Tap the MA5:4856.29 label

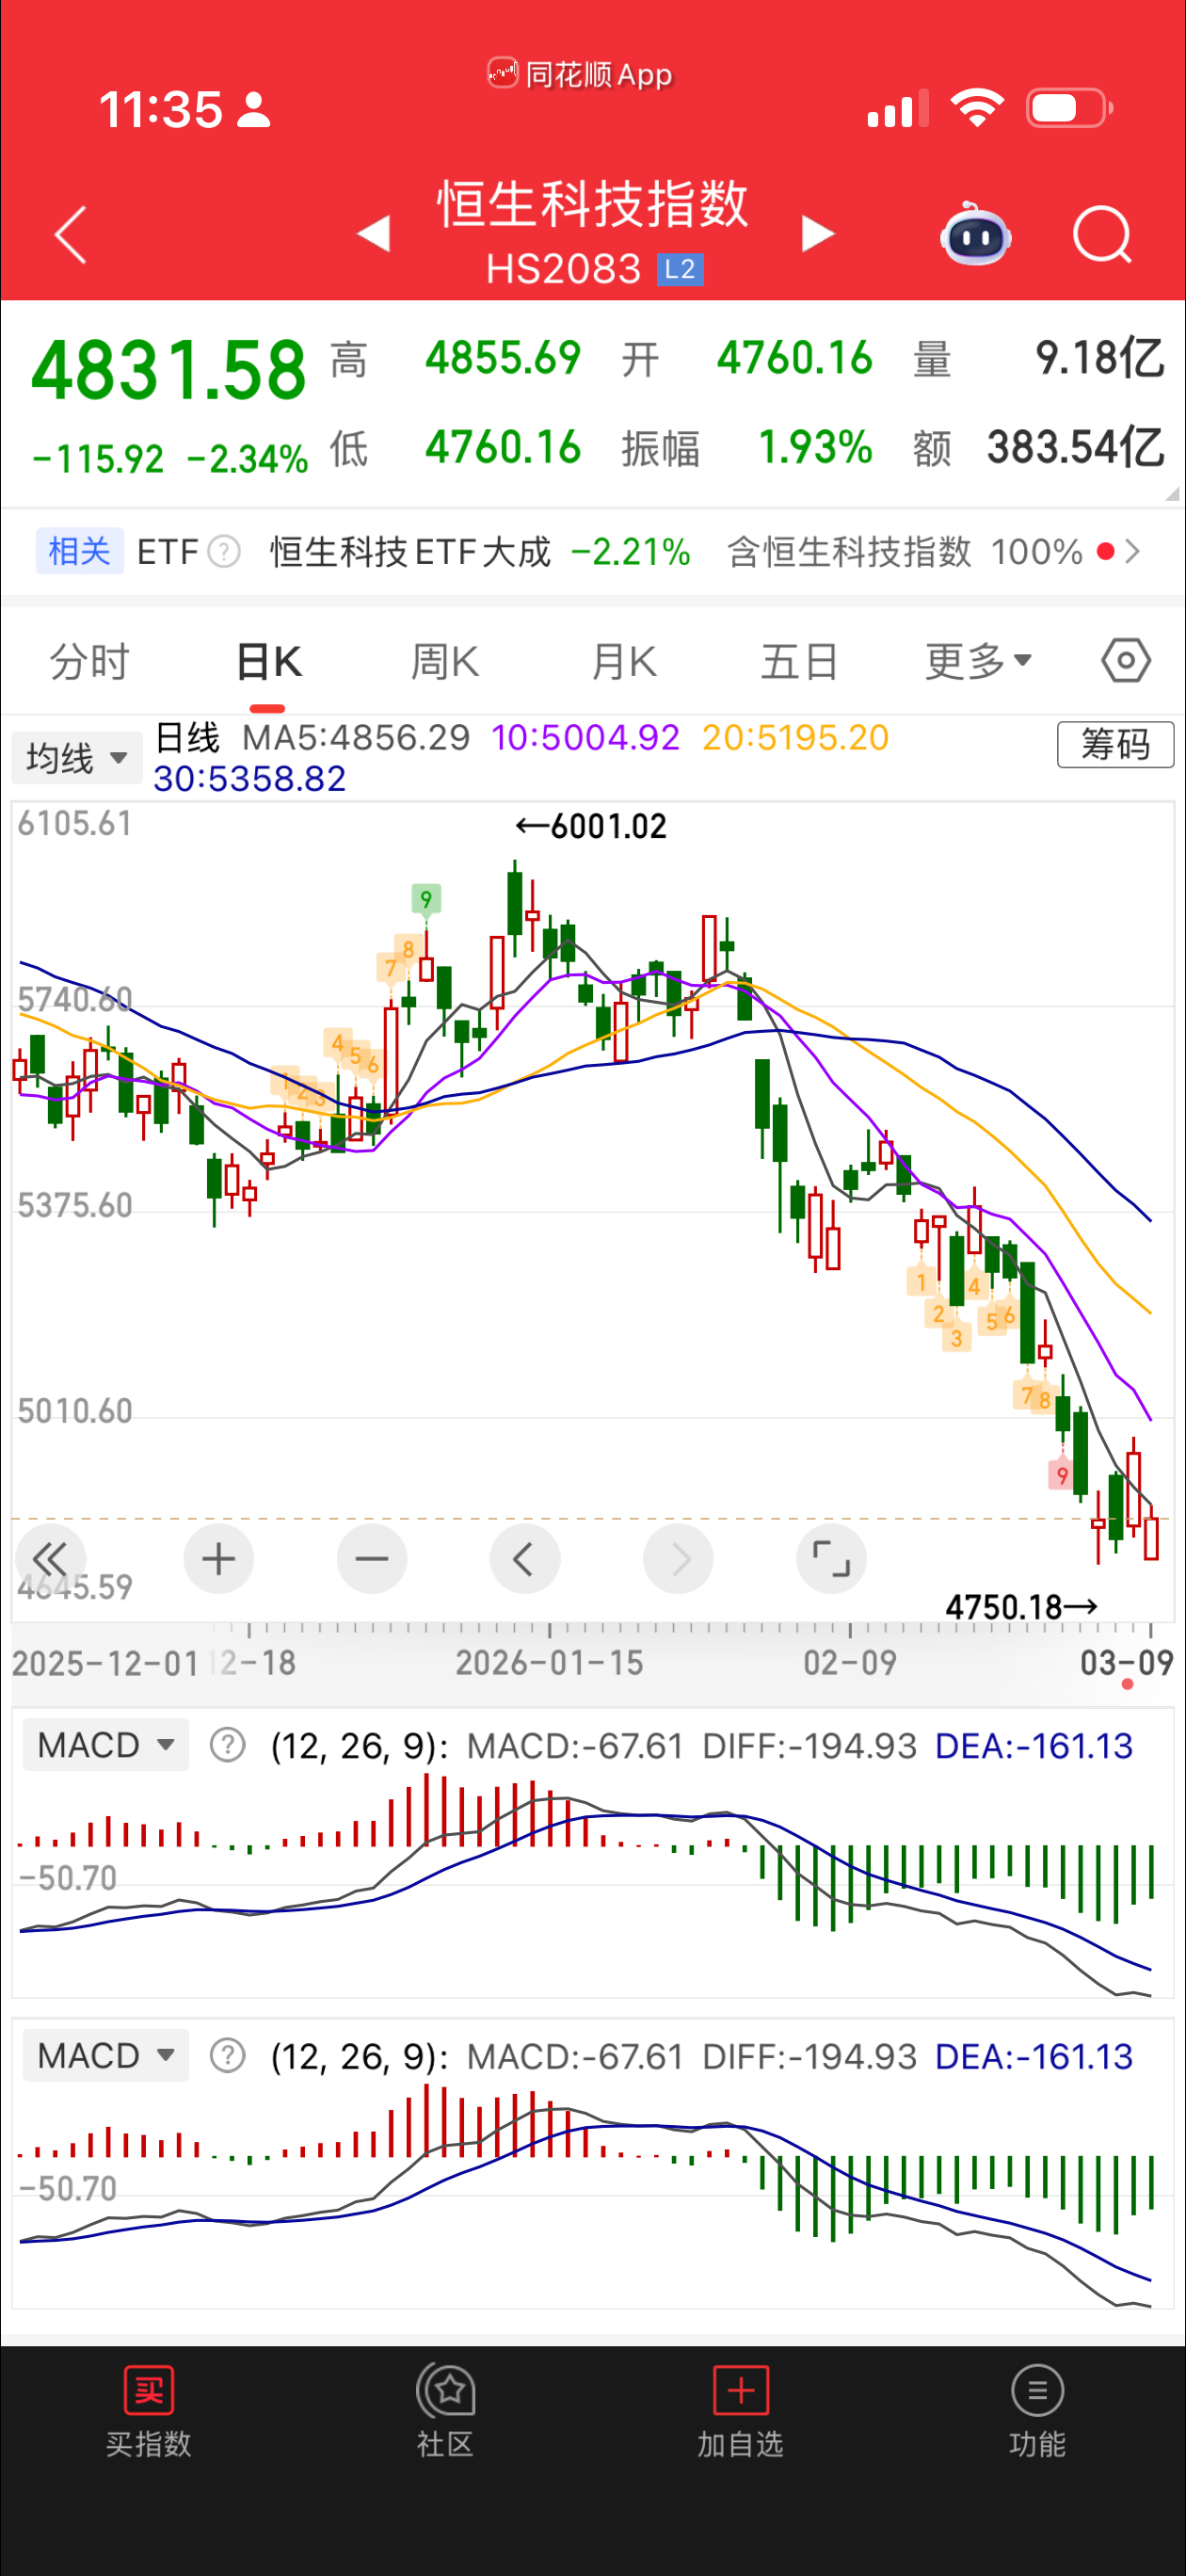356,737
